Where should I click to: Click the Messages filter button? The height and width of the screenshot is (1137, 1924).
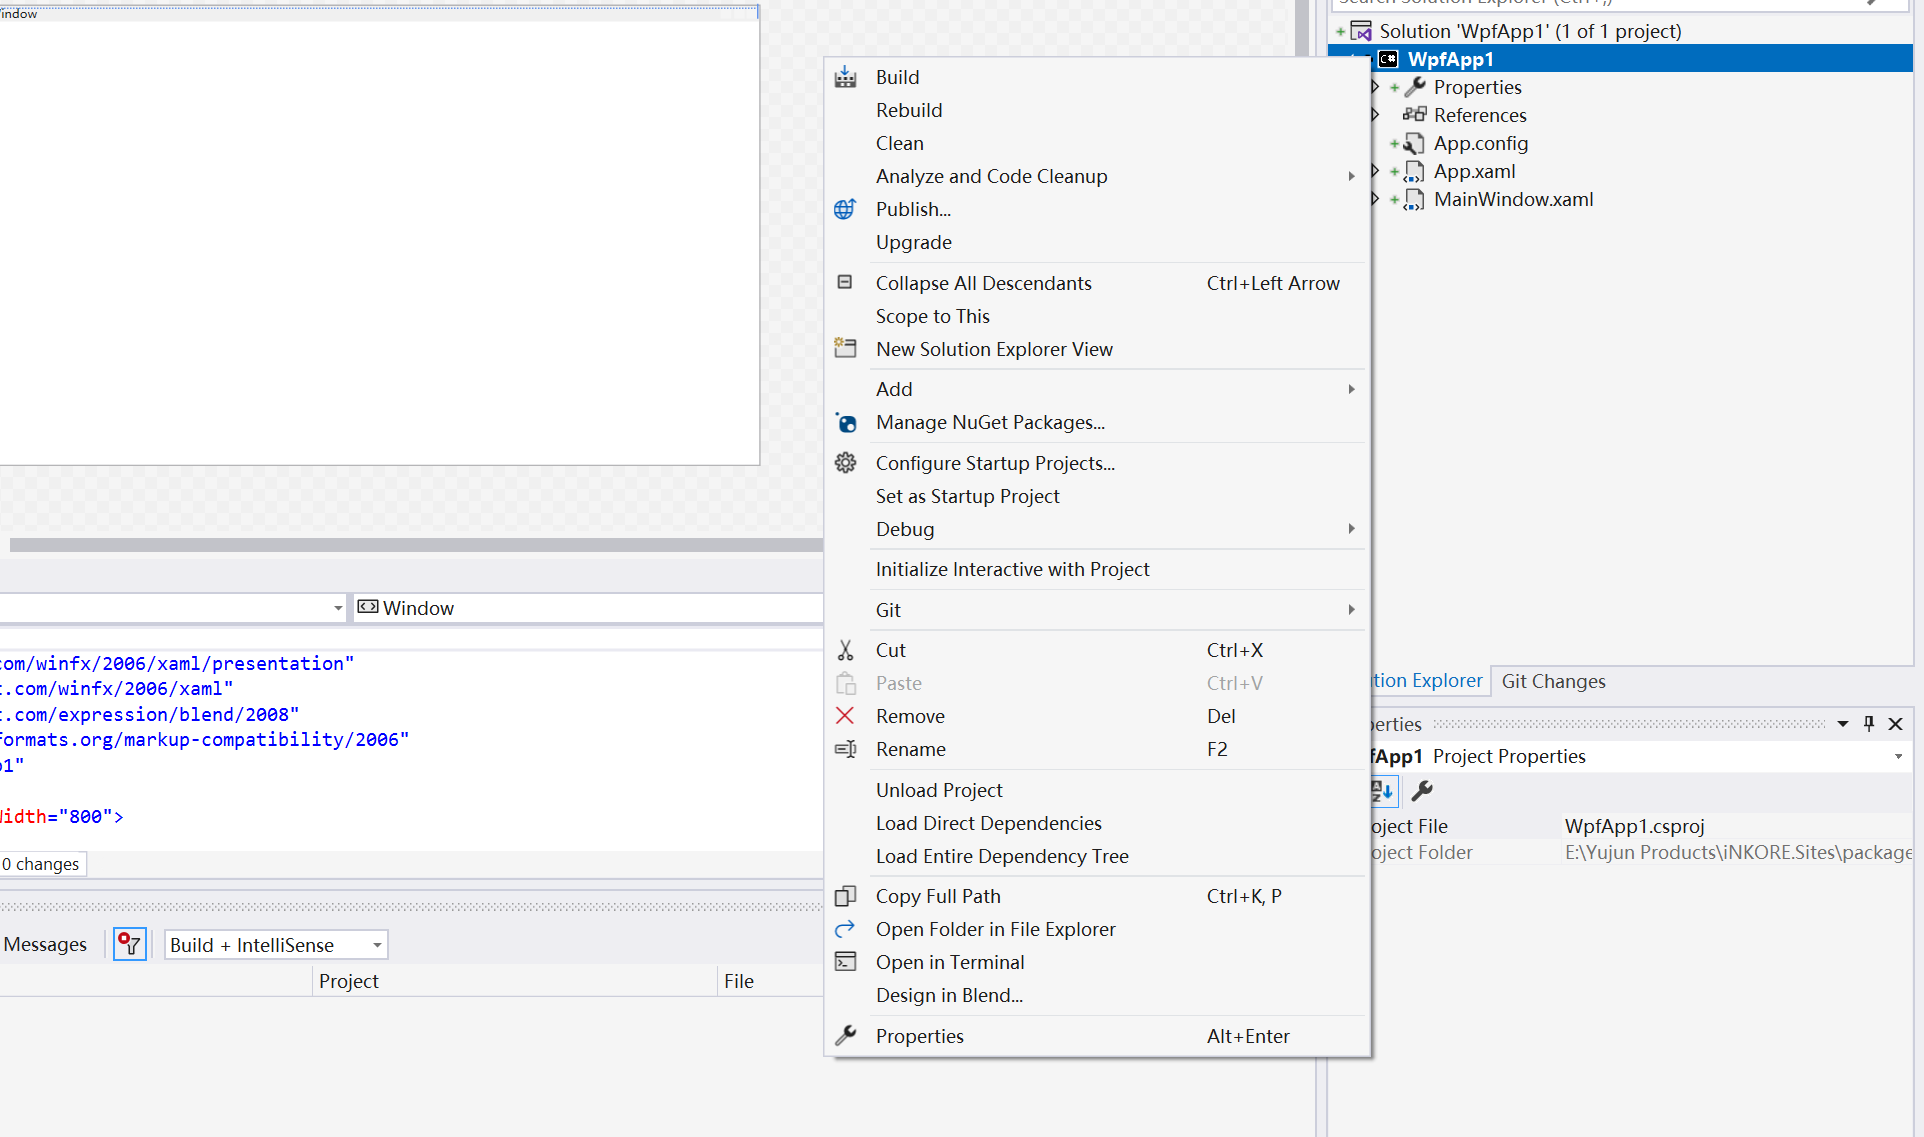click(45, 944)
